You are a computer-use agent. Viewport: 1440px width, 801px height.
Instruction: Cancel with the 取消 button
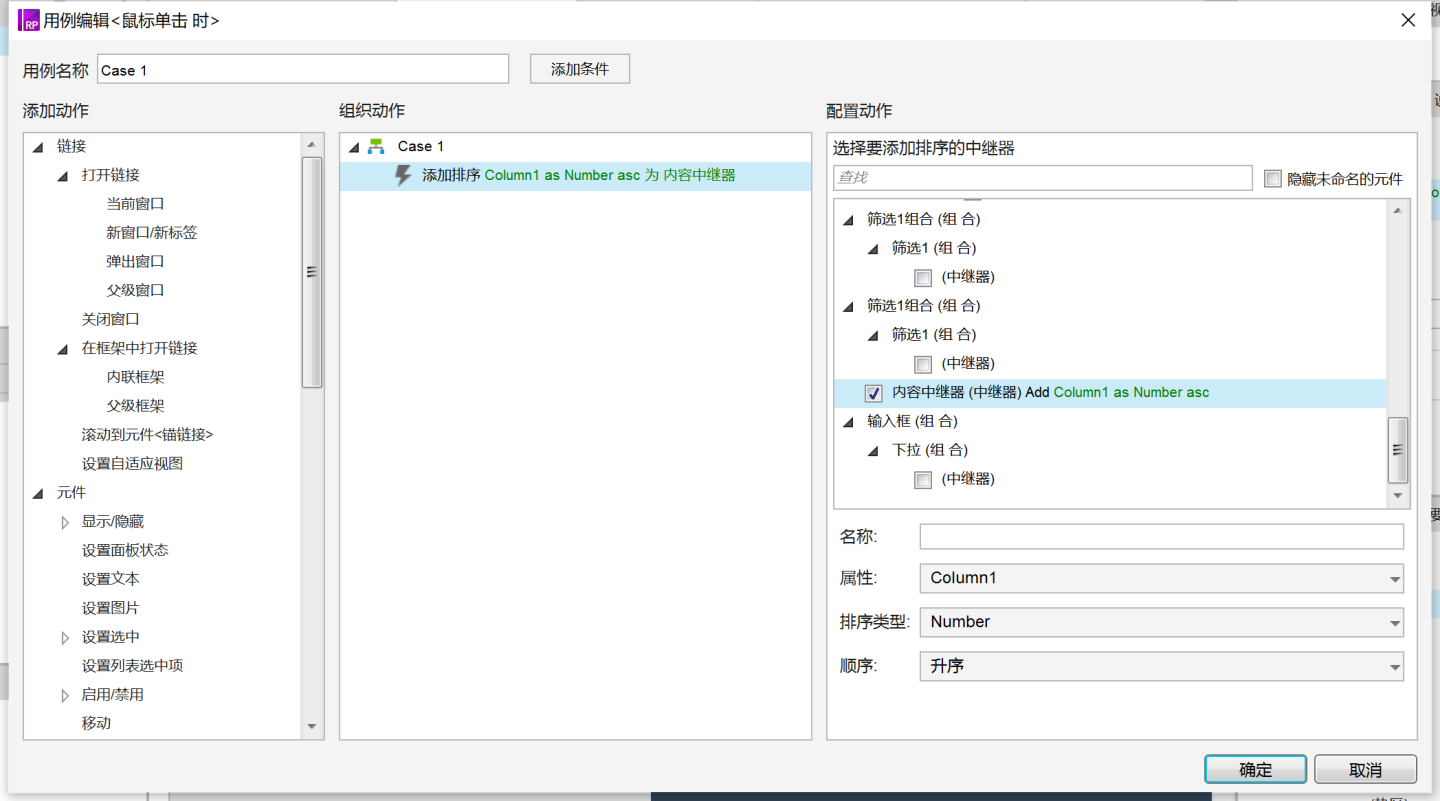pos(1365,769)
